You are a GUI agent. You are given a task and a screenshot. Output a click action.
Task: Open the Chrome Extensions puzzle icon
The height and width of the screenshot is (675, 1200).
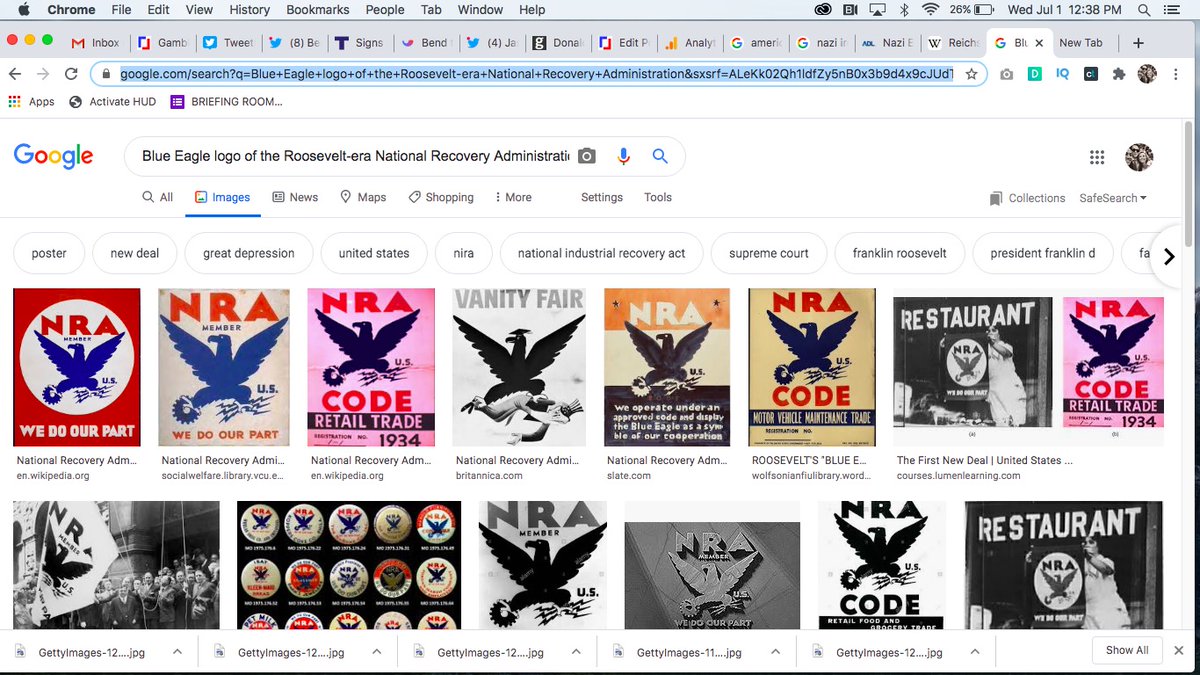point(1120,74)
